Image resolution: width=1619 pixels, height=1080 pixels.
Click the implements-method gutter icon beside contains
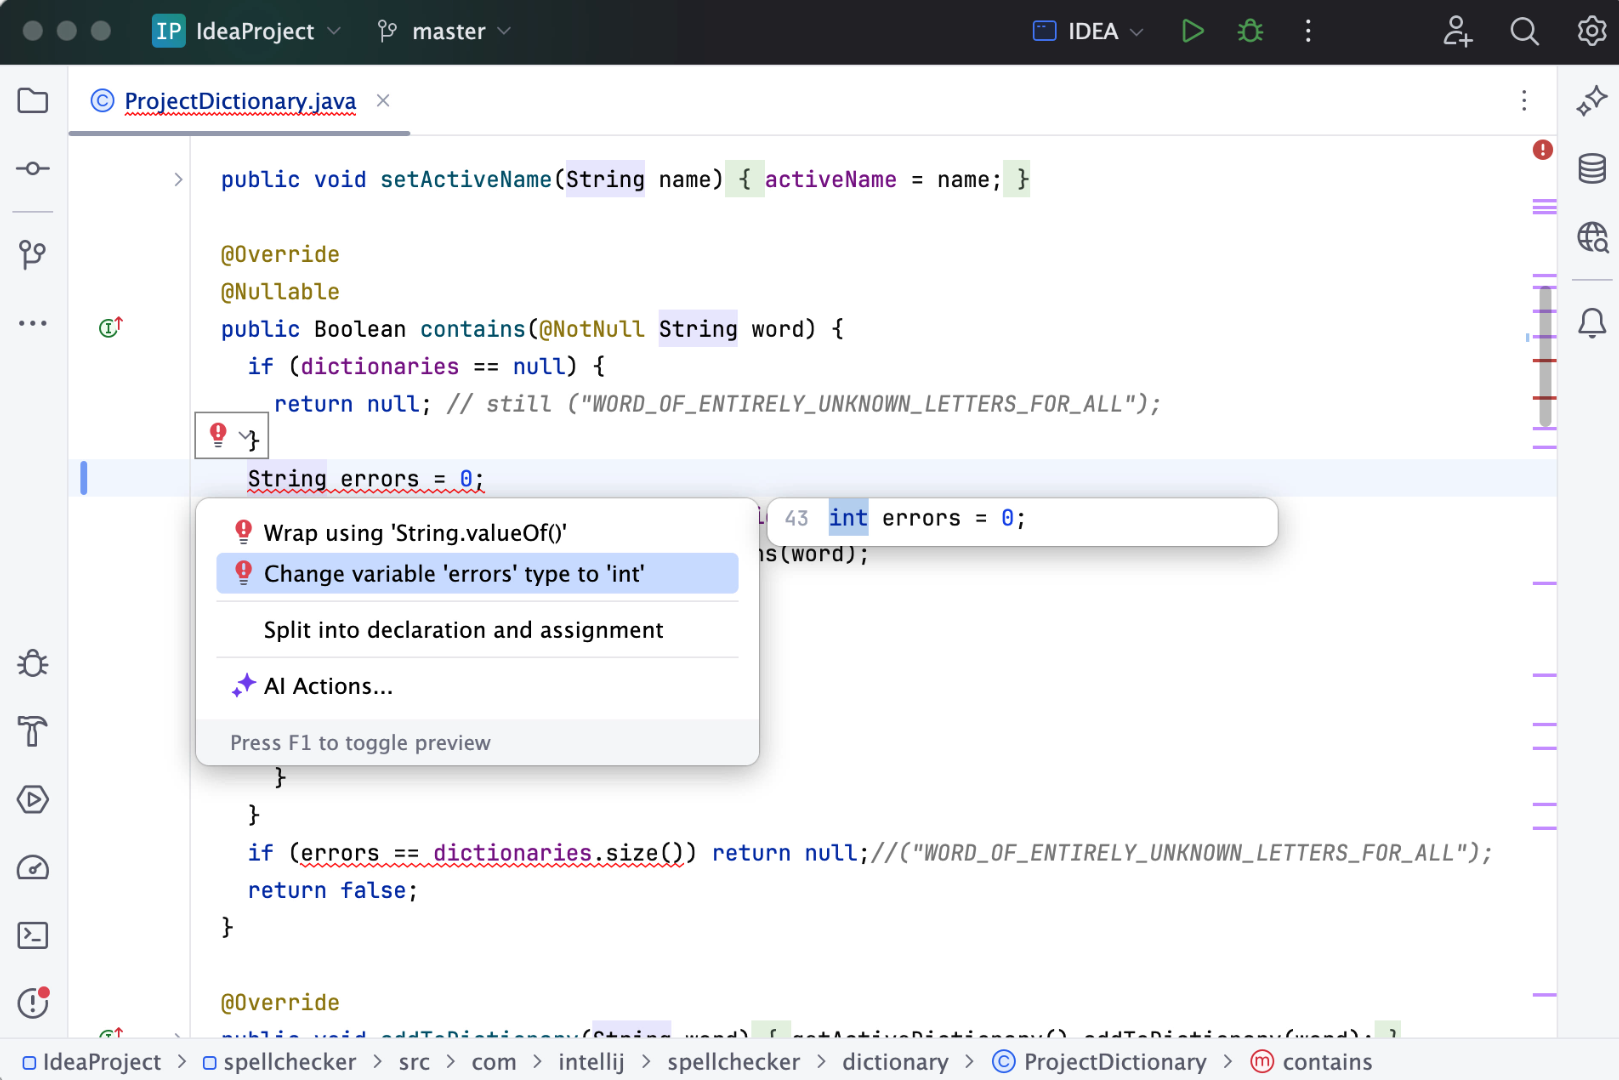point(111,327)
